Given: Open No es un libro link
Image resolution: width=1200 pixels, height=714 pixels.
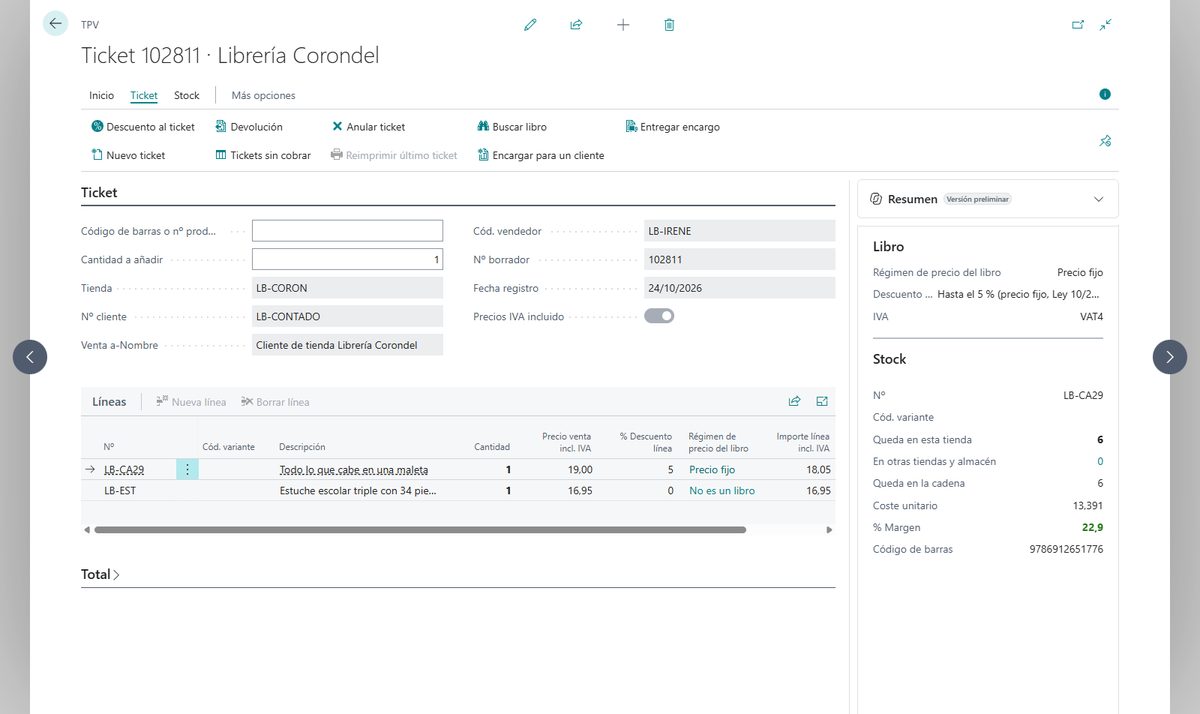Looking at the screenshot, I should tap(722, 491).
